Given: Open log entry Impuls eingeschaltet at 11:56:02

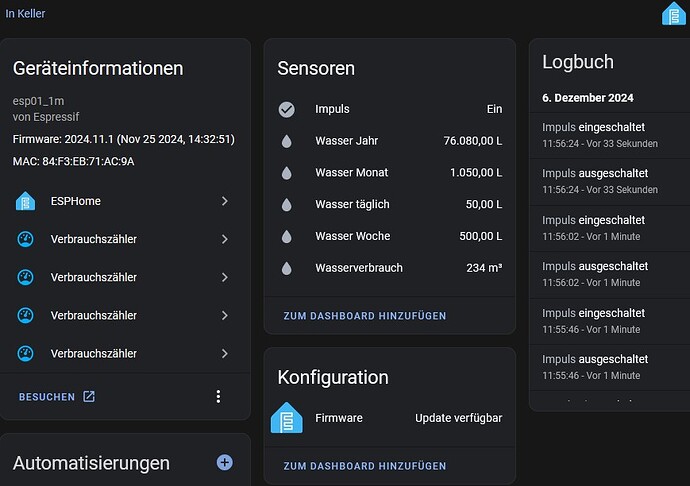Looking at the screenshot, I should point(609,228).
